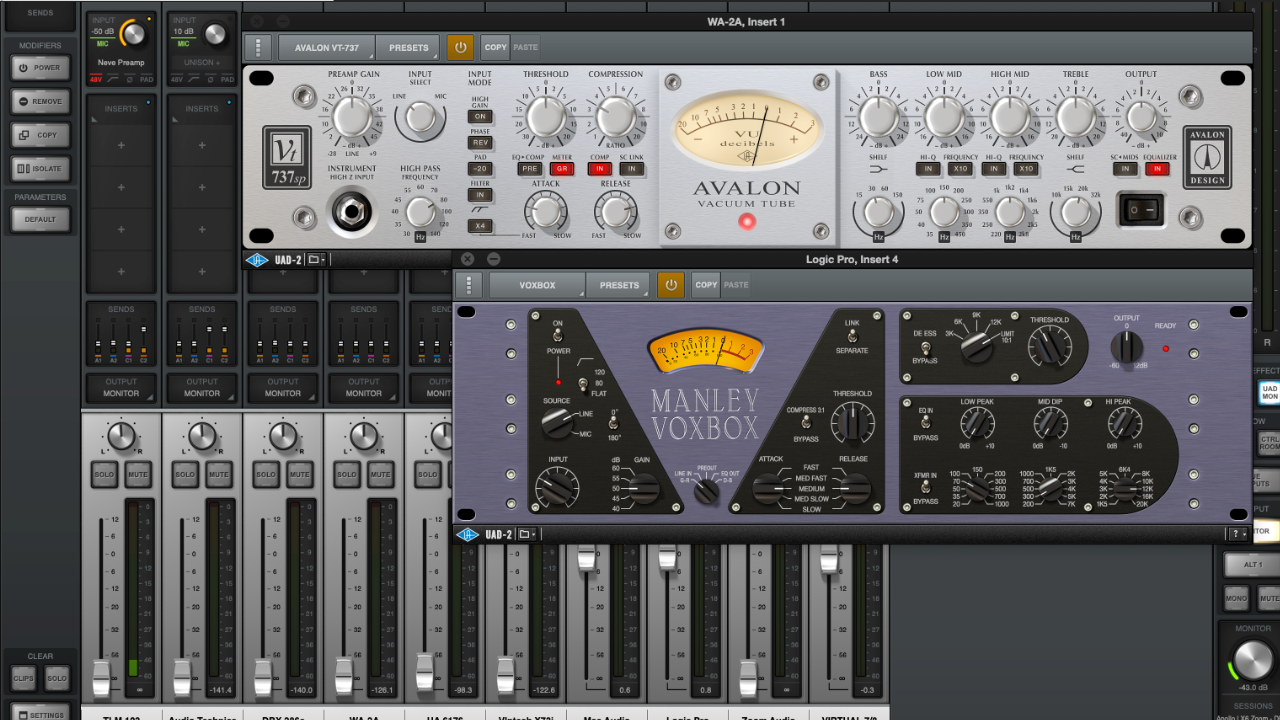Enable 48V phantom power on Neve Preamp channel
Image resolution: width=1280 pixels, height=720 pixels.
(94, 79)
